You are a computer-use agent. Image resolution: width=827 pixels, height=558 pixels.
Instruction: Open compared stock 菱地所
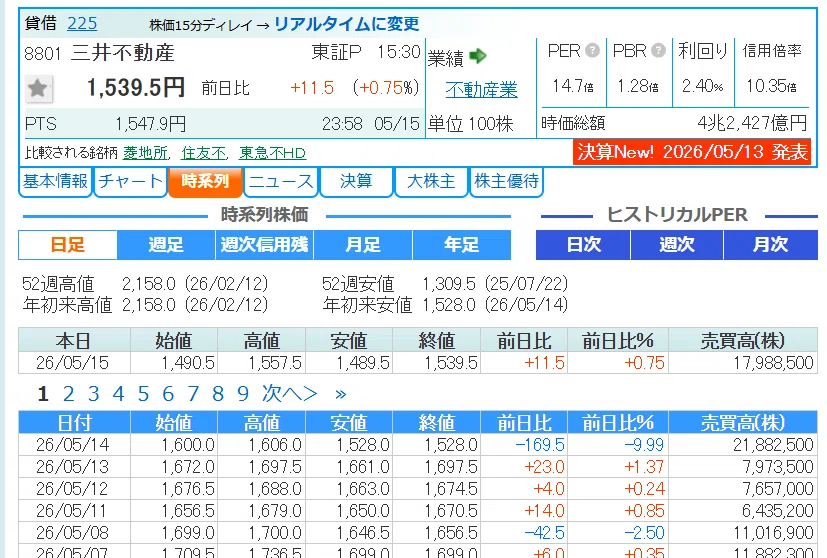(x=146, y=153)
